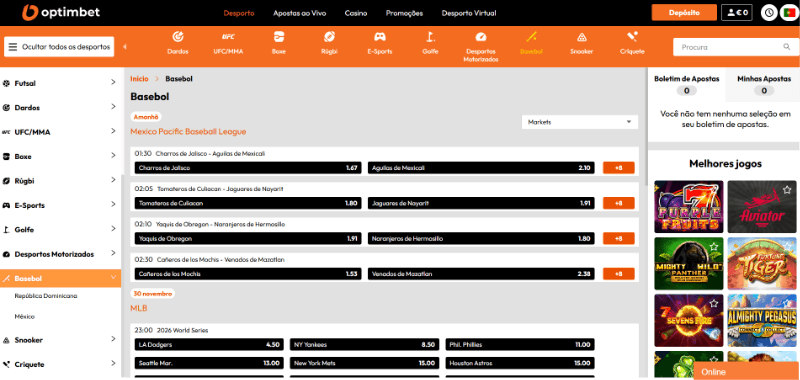The height and width of the screenshot is (380, 800).
Task: Switch to Boletim de Apostas tab
Action: point(687,85)
